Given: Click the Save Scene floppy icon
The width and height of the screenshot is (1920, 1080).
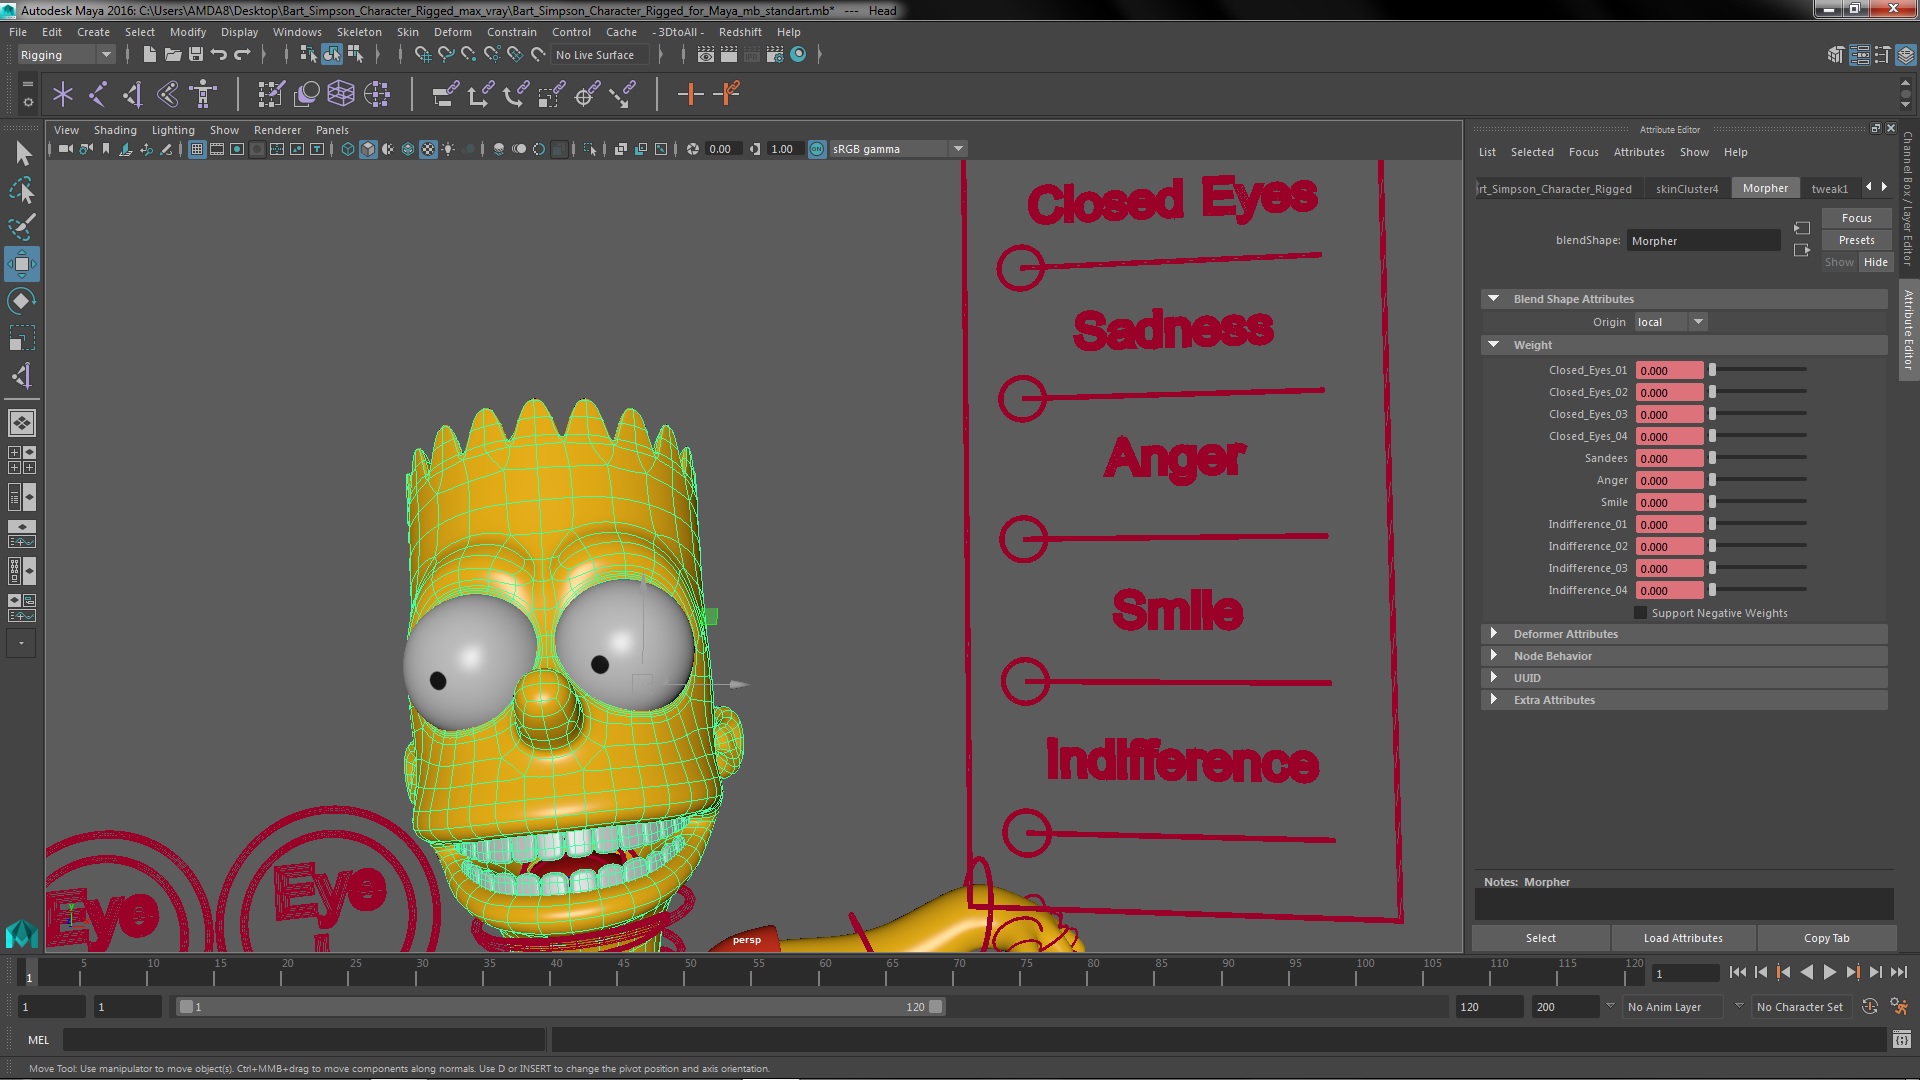Looking at the screenshot, I should tap(196, 55).
